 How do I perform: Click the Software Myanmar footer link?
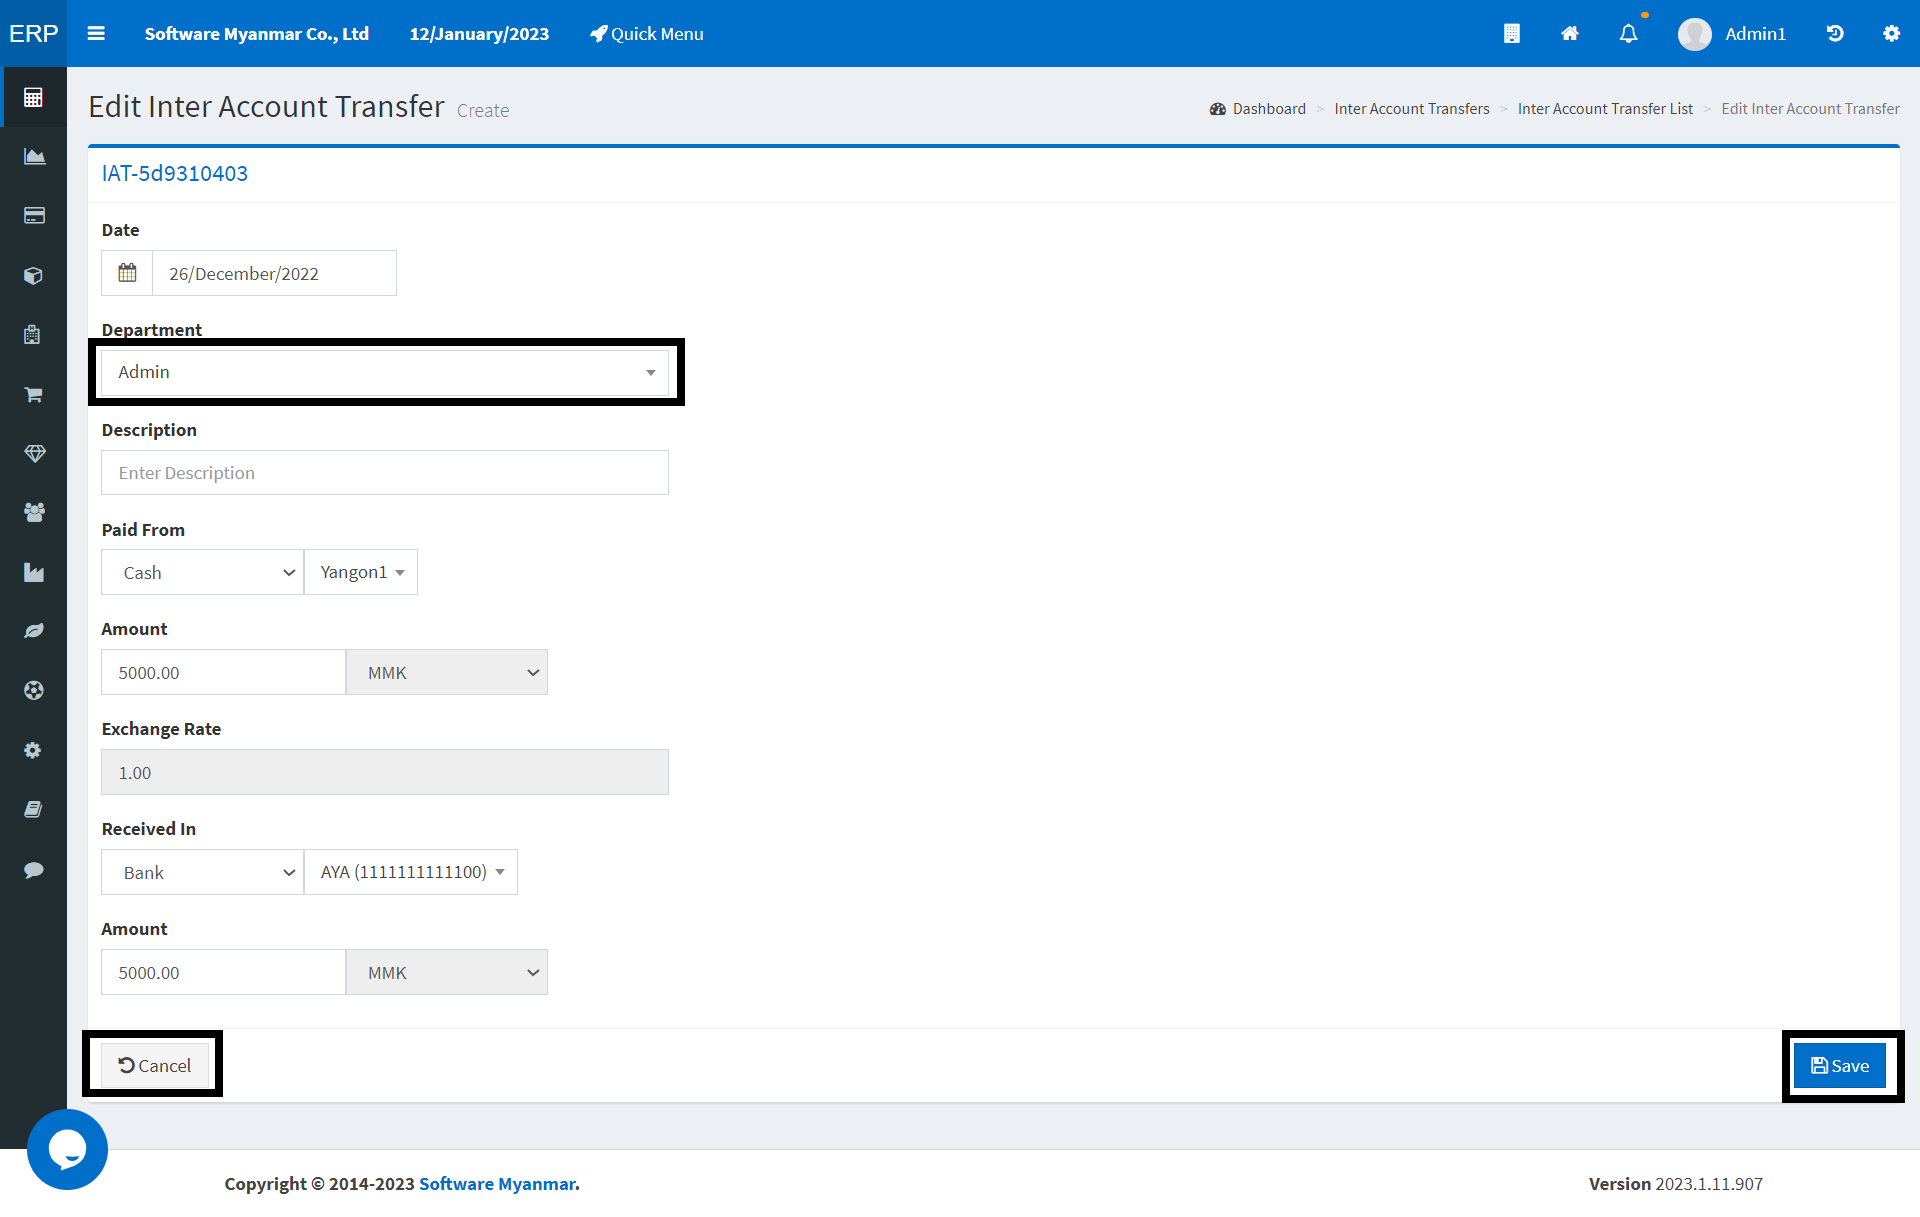pyautogui.click(x=497, y=1183)
